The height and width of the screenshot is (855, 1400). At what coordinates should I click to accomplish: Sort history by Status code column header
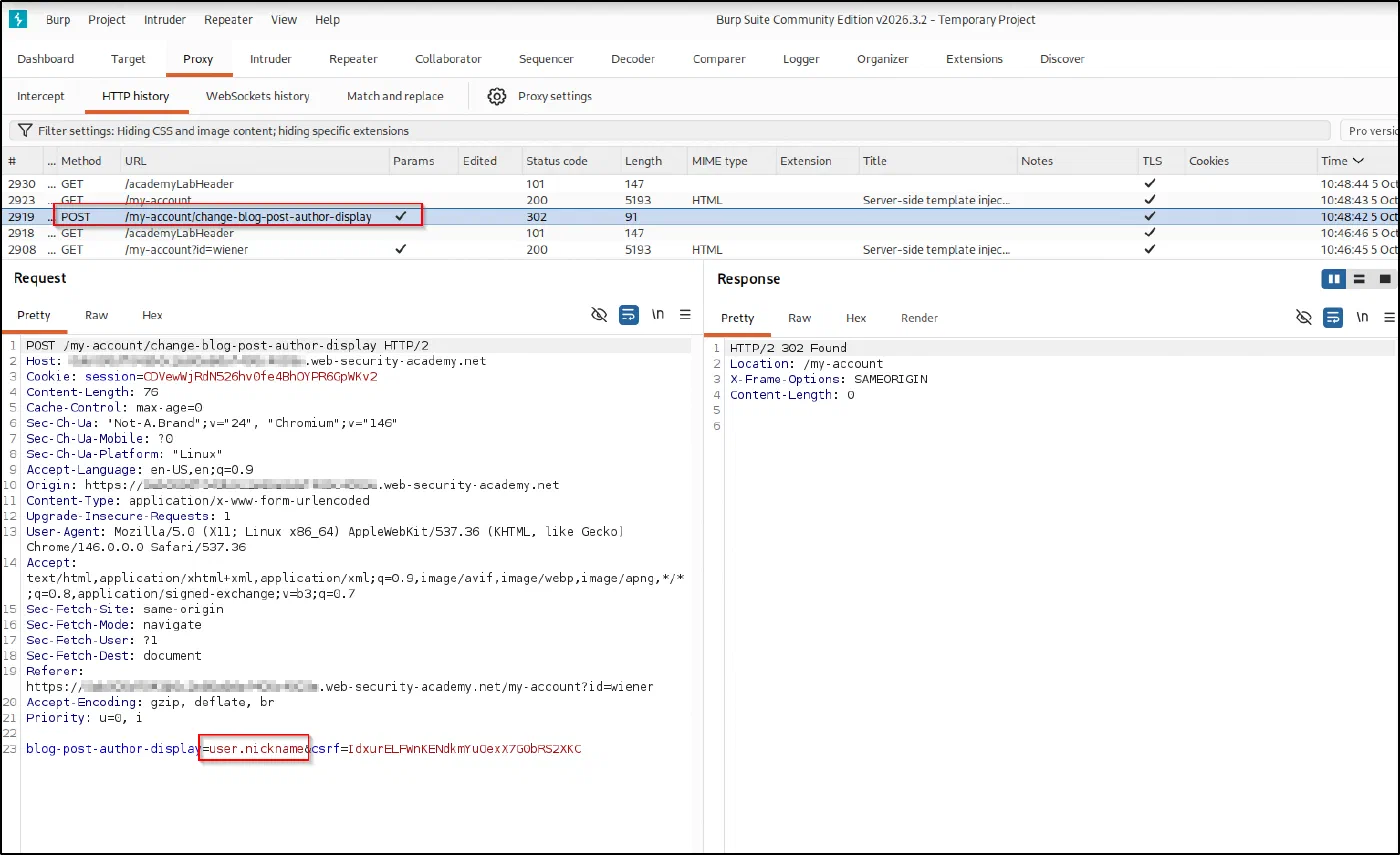571,161
